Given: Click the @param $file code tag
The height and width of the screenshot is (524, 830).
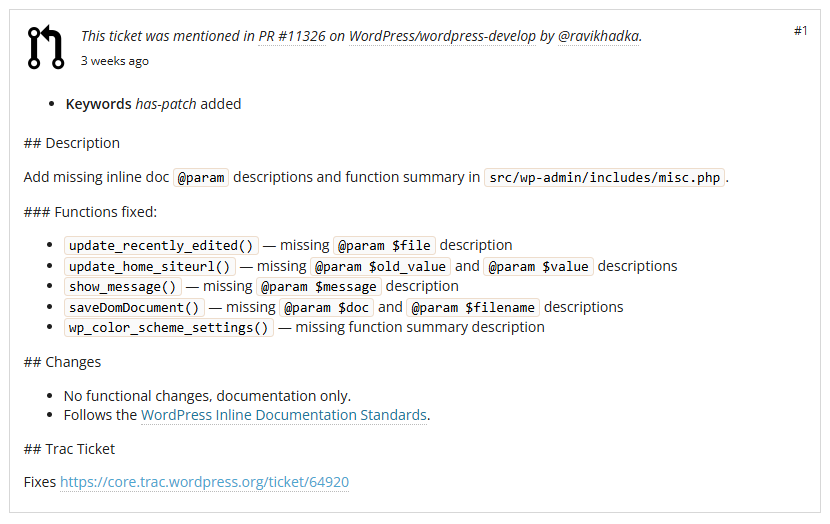Looking at the screenshot, I should point(384,246).
